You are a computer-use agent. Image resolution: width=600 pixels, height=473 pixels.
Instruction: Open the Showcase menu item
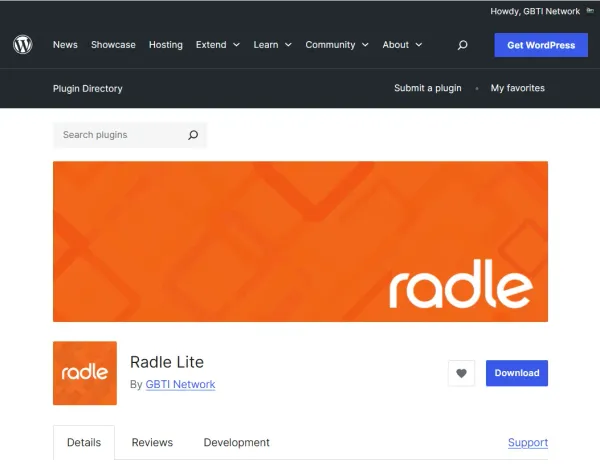coord(113,45)
